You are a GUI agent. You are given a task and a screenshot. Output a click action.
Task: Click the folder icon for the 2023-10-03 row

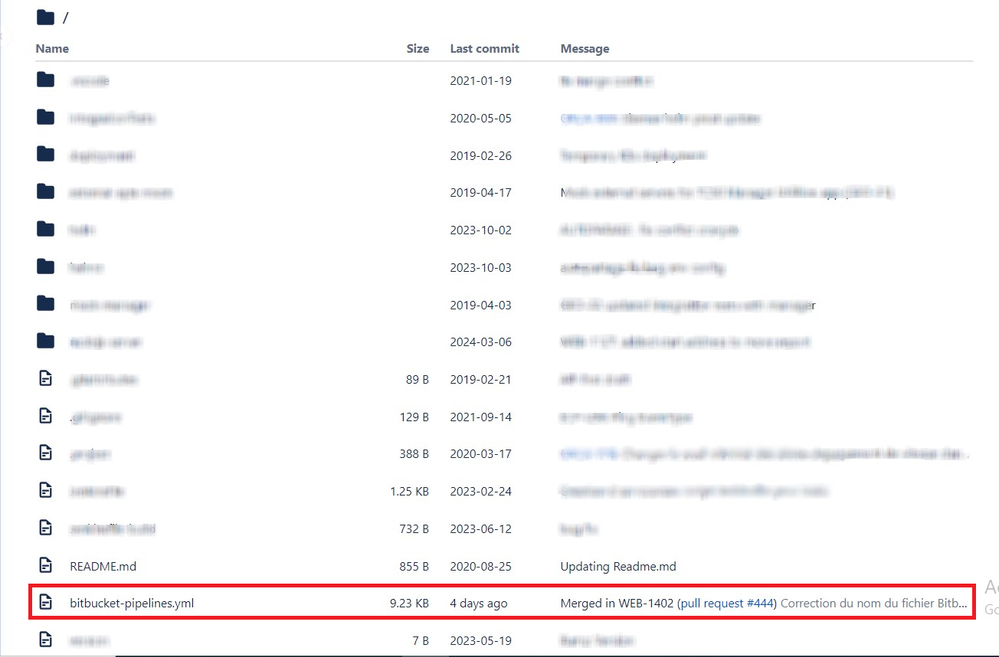[46, 267]
